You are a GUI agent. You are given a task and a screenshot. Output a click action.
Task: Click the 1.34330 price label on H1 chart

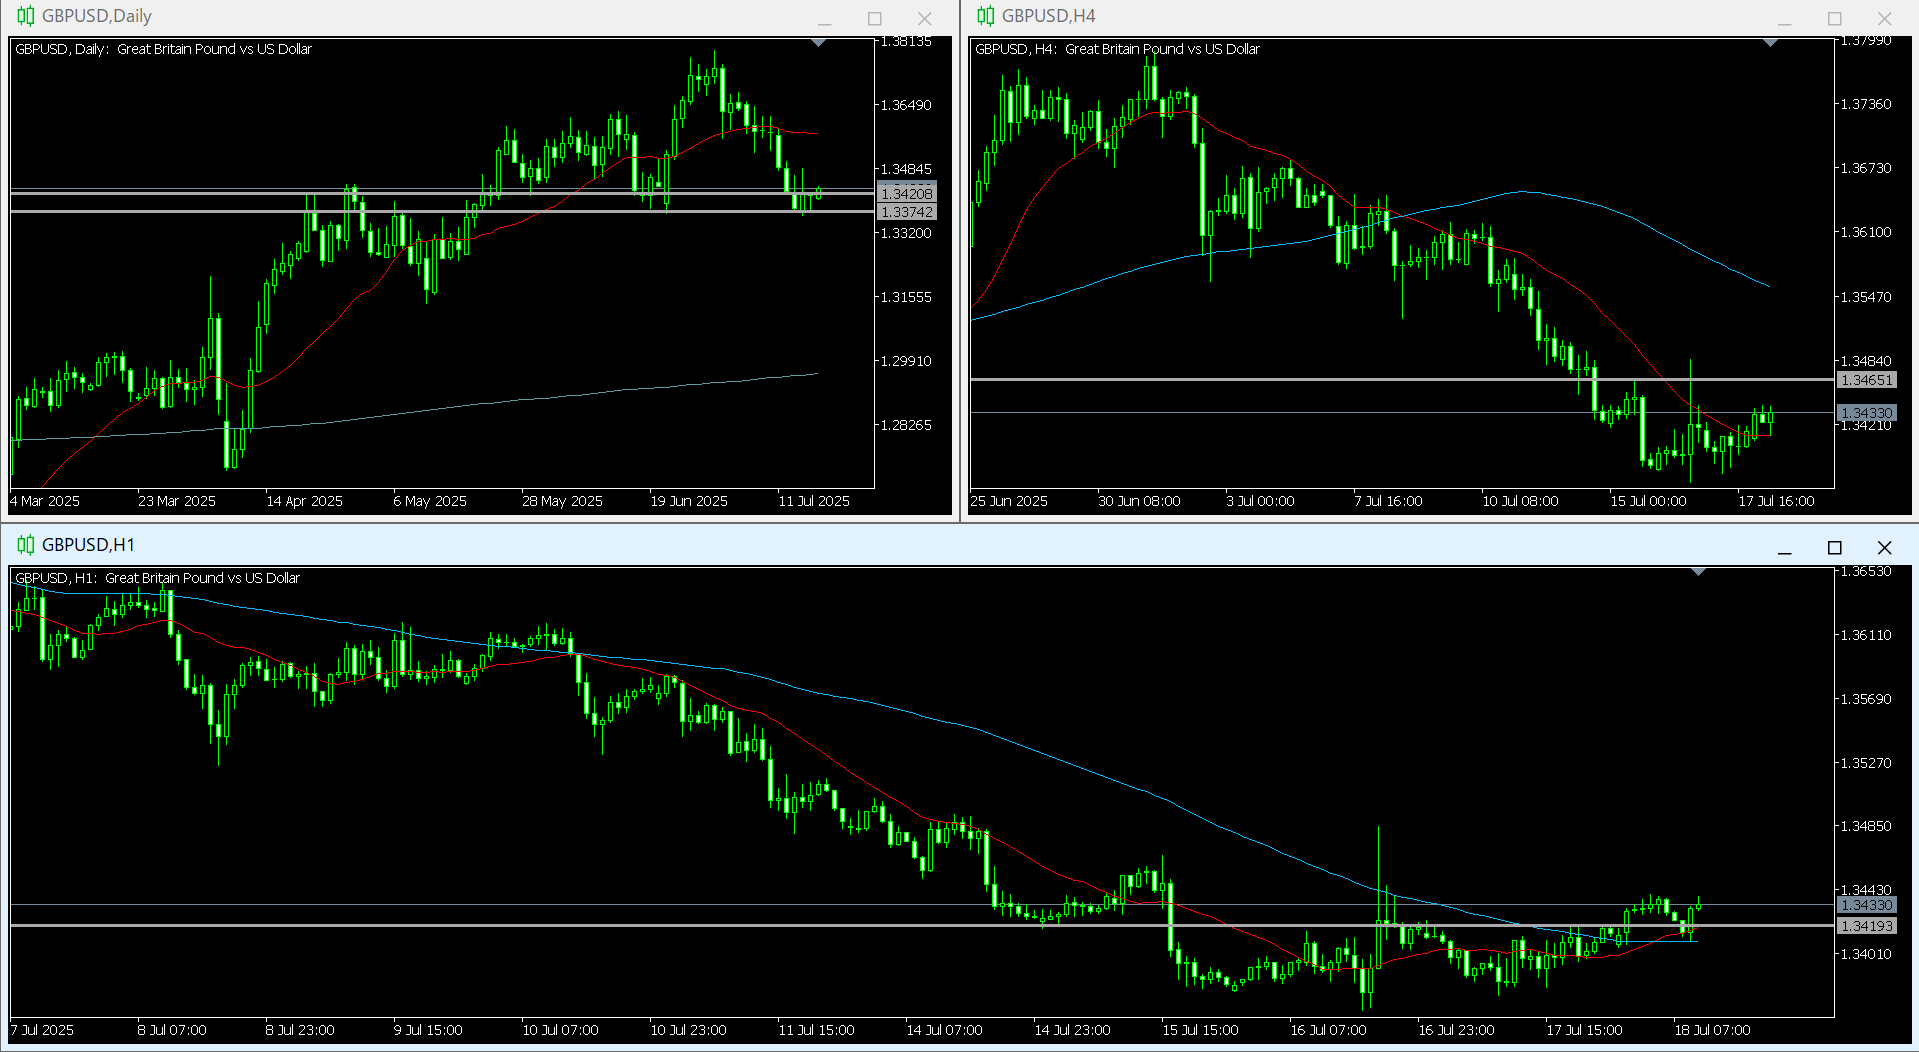1867,905
